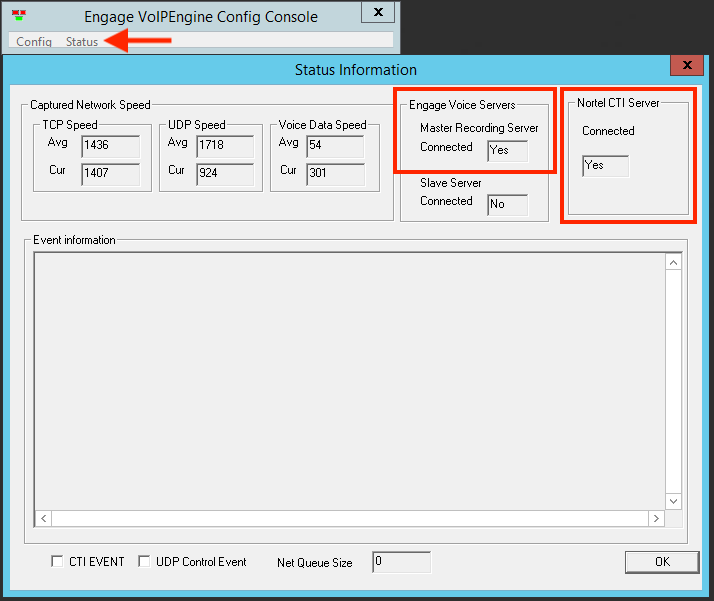Image resolution: width=714 pixels, height=601 pixels.
Task: Click the 'UDP Speed' group title
Action: (197, 125)
